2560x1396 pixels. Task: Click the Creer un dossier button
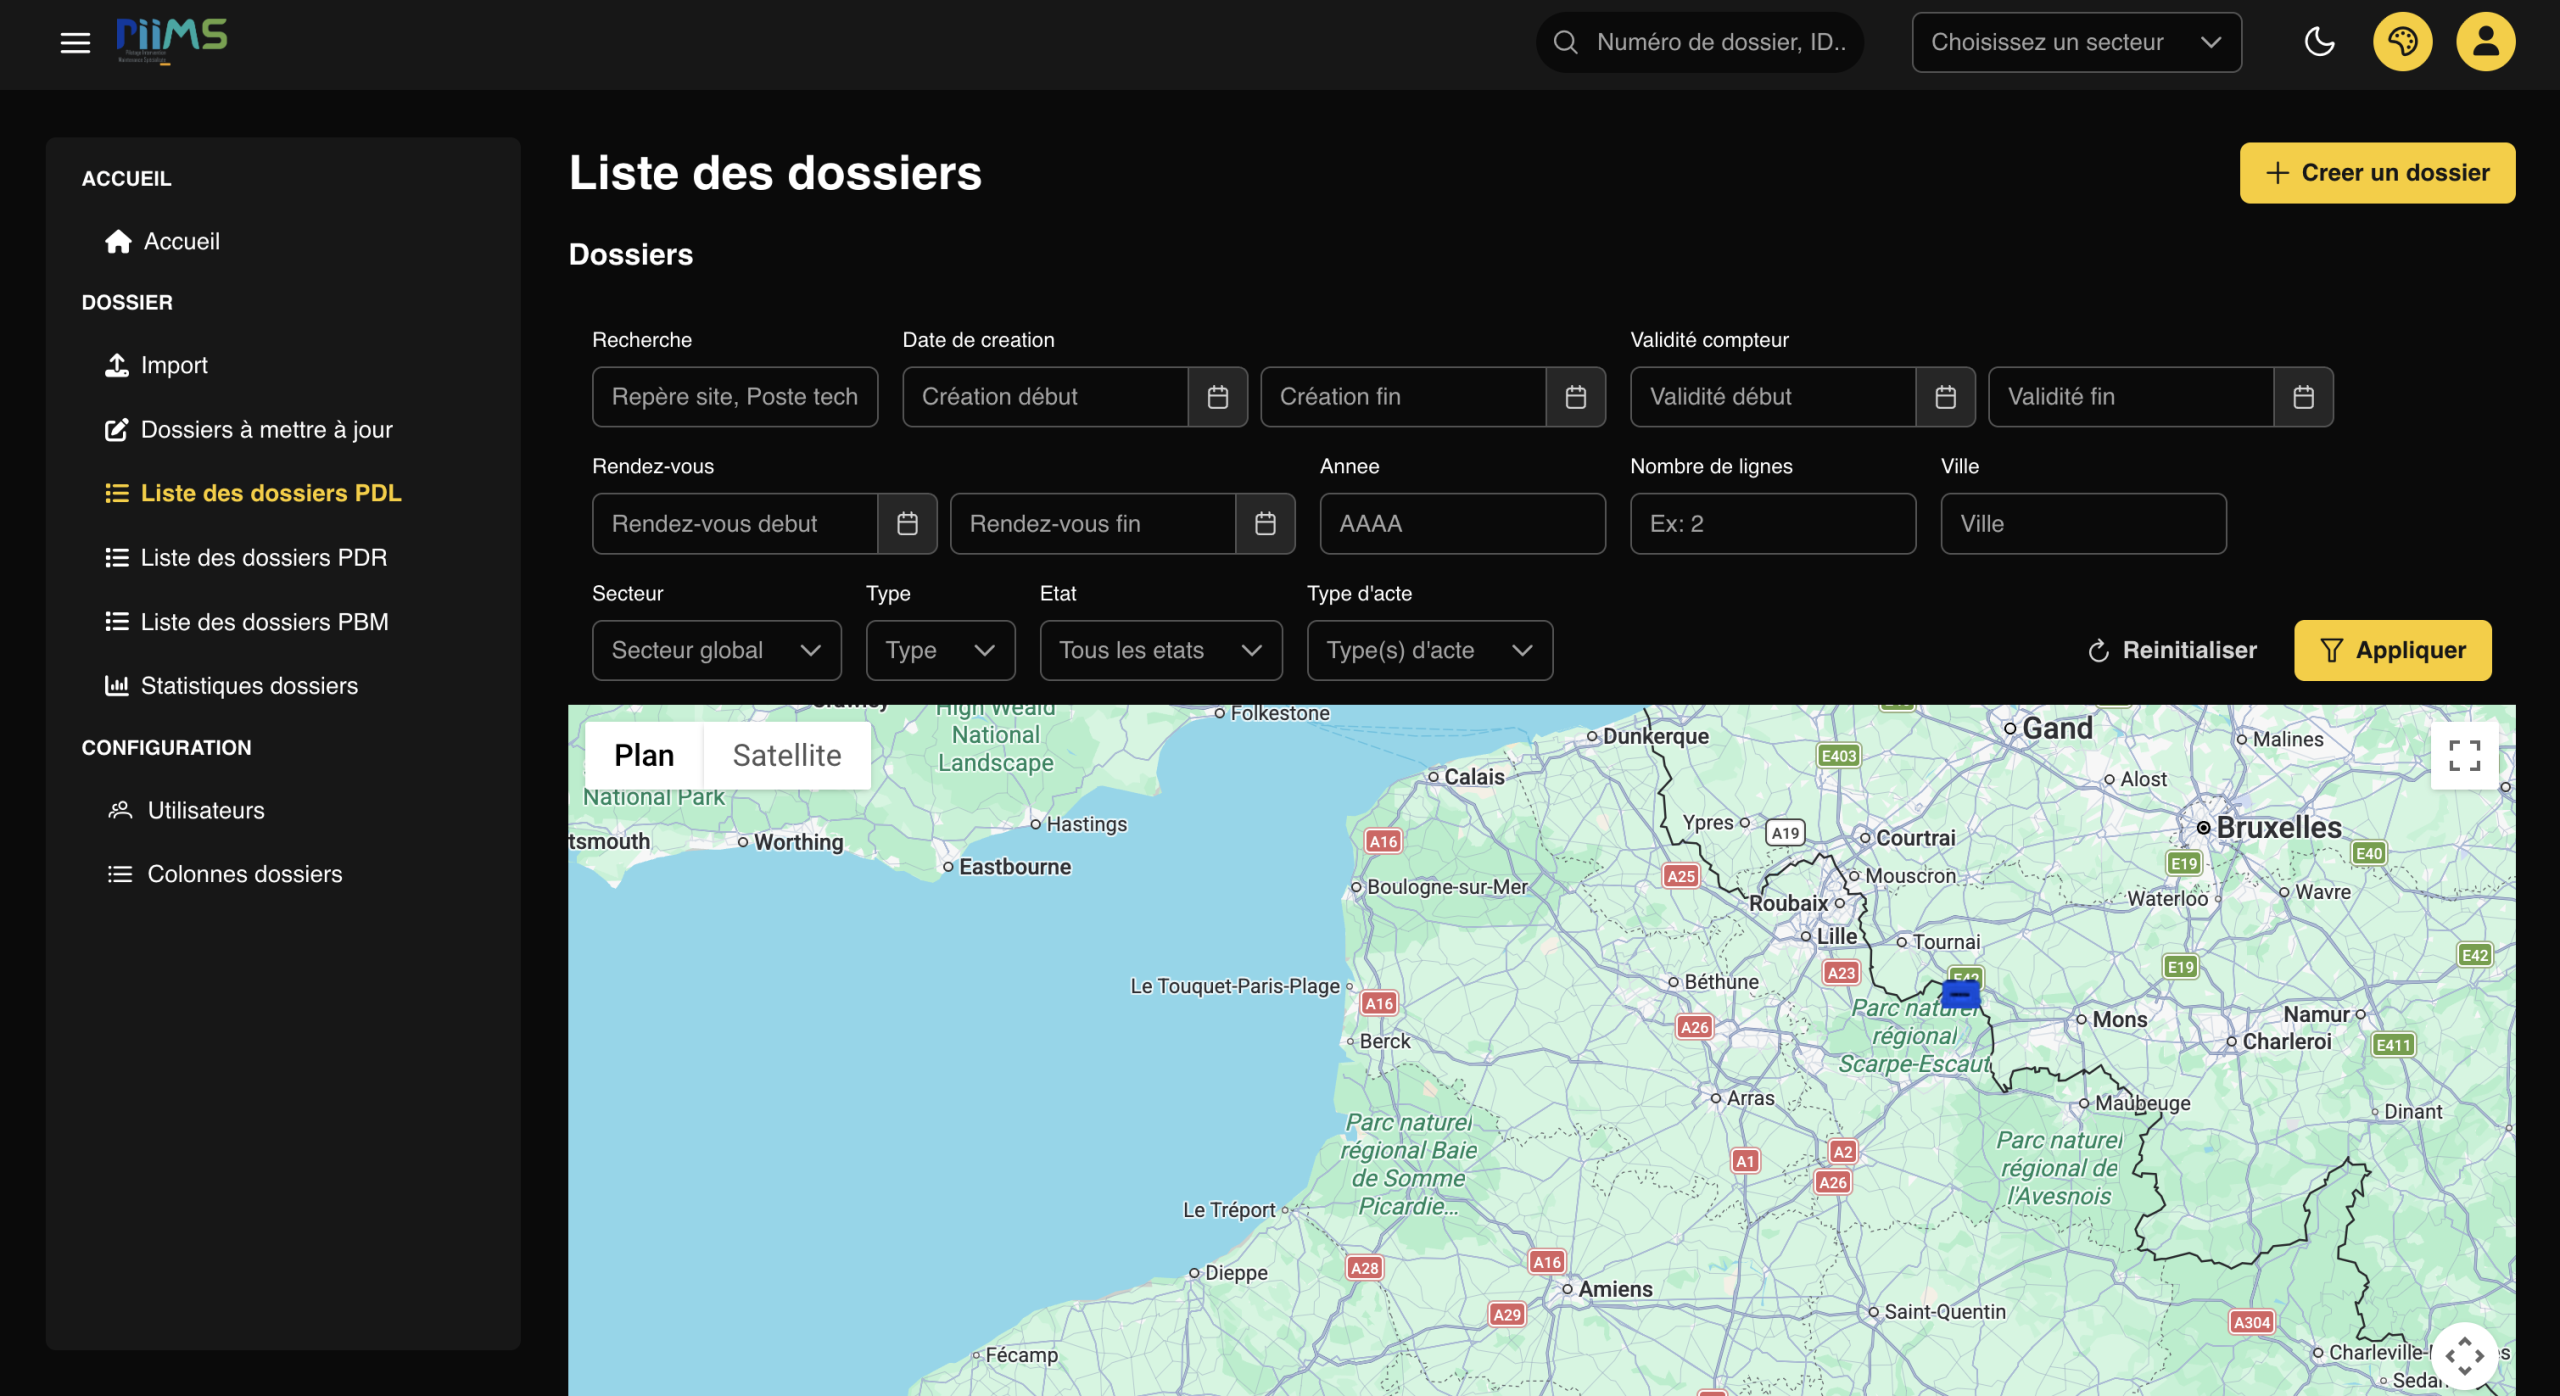(x=2377, y=173)
